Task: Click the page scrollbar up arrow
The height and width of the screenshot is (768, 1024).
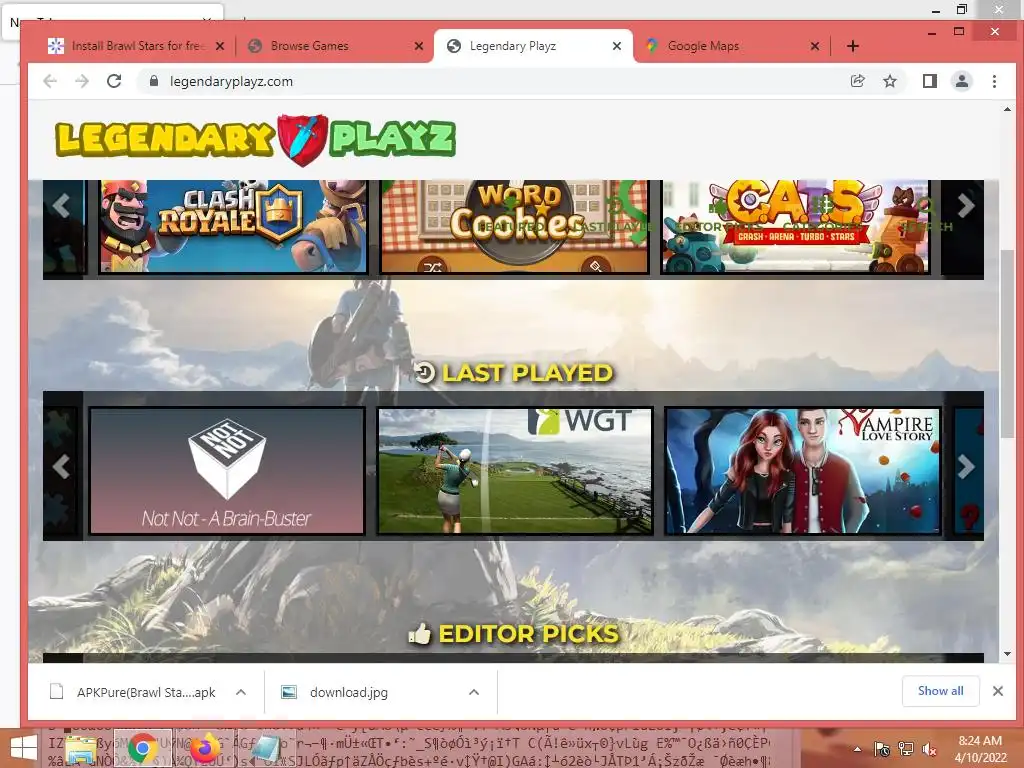Action: (1007, 109)
